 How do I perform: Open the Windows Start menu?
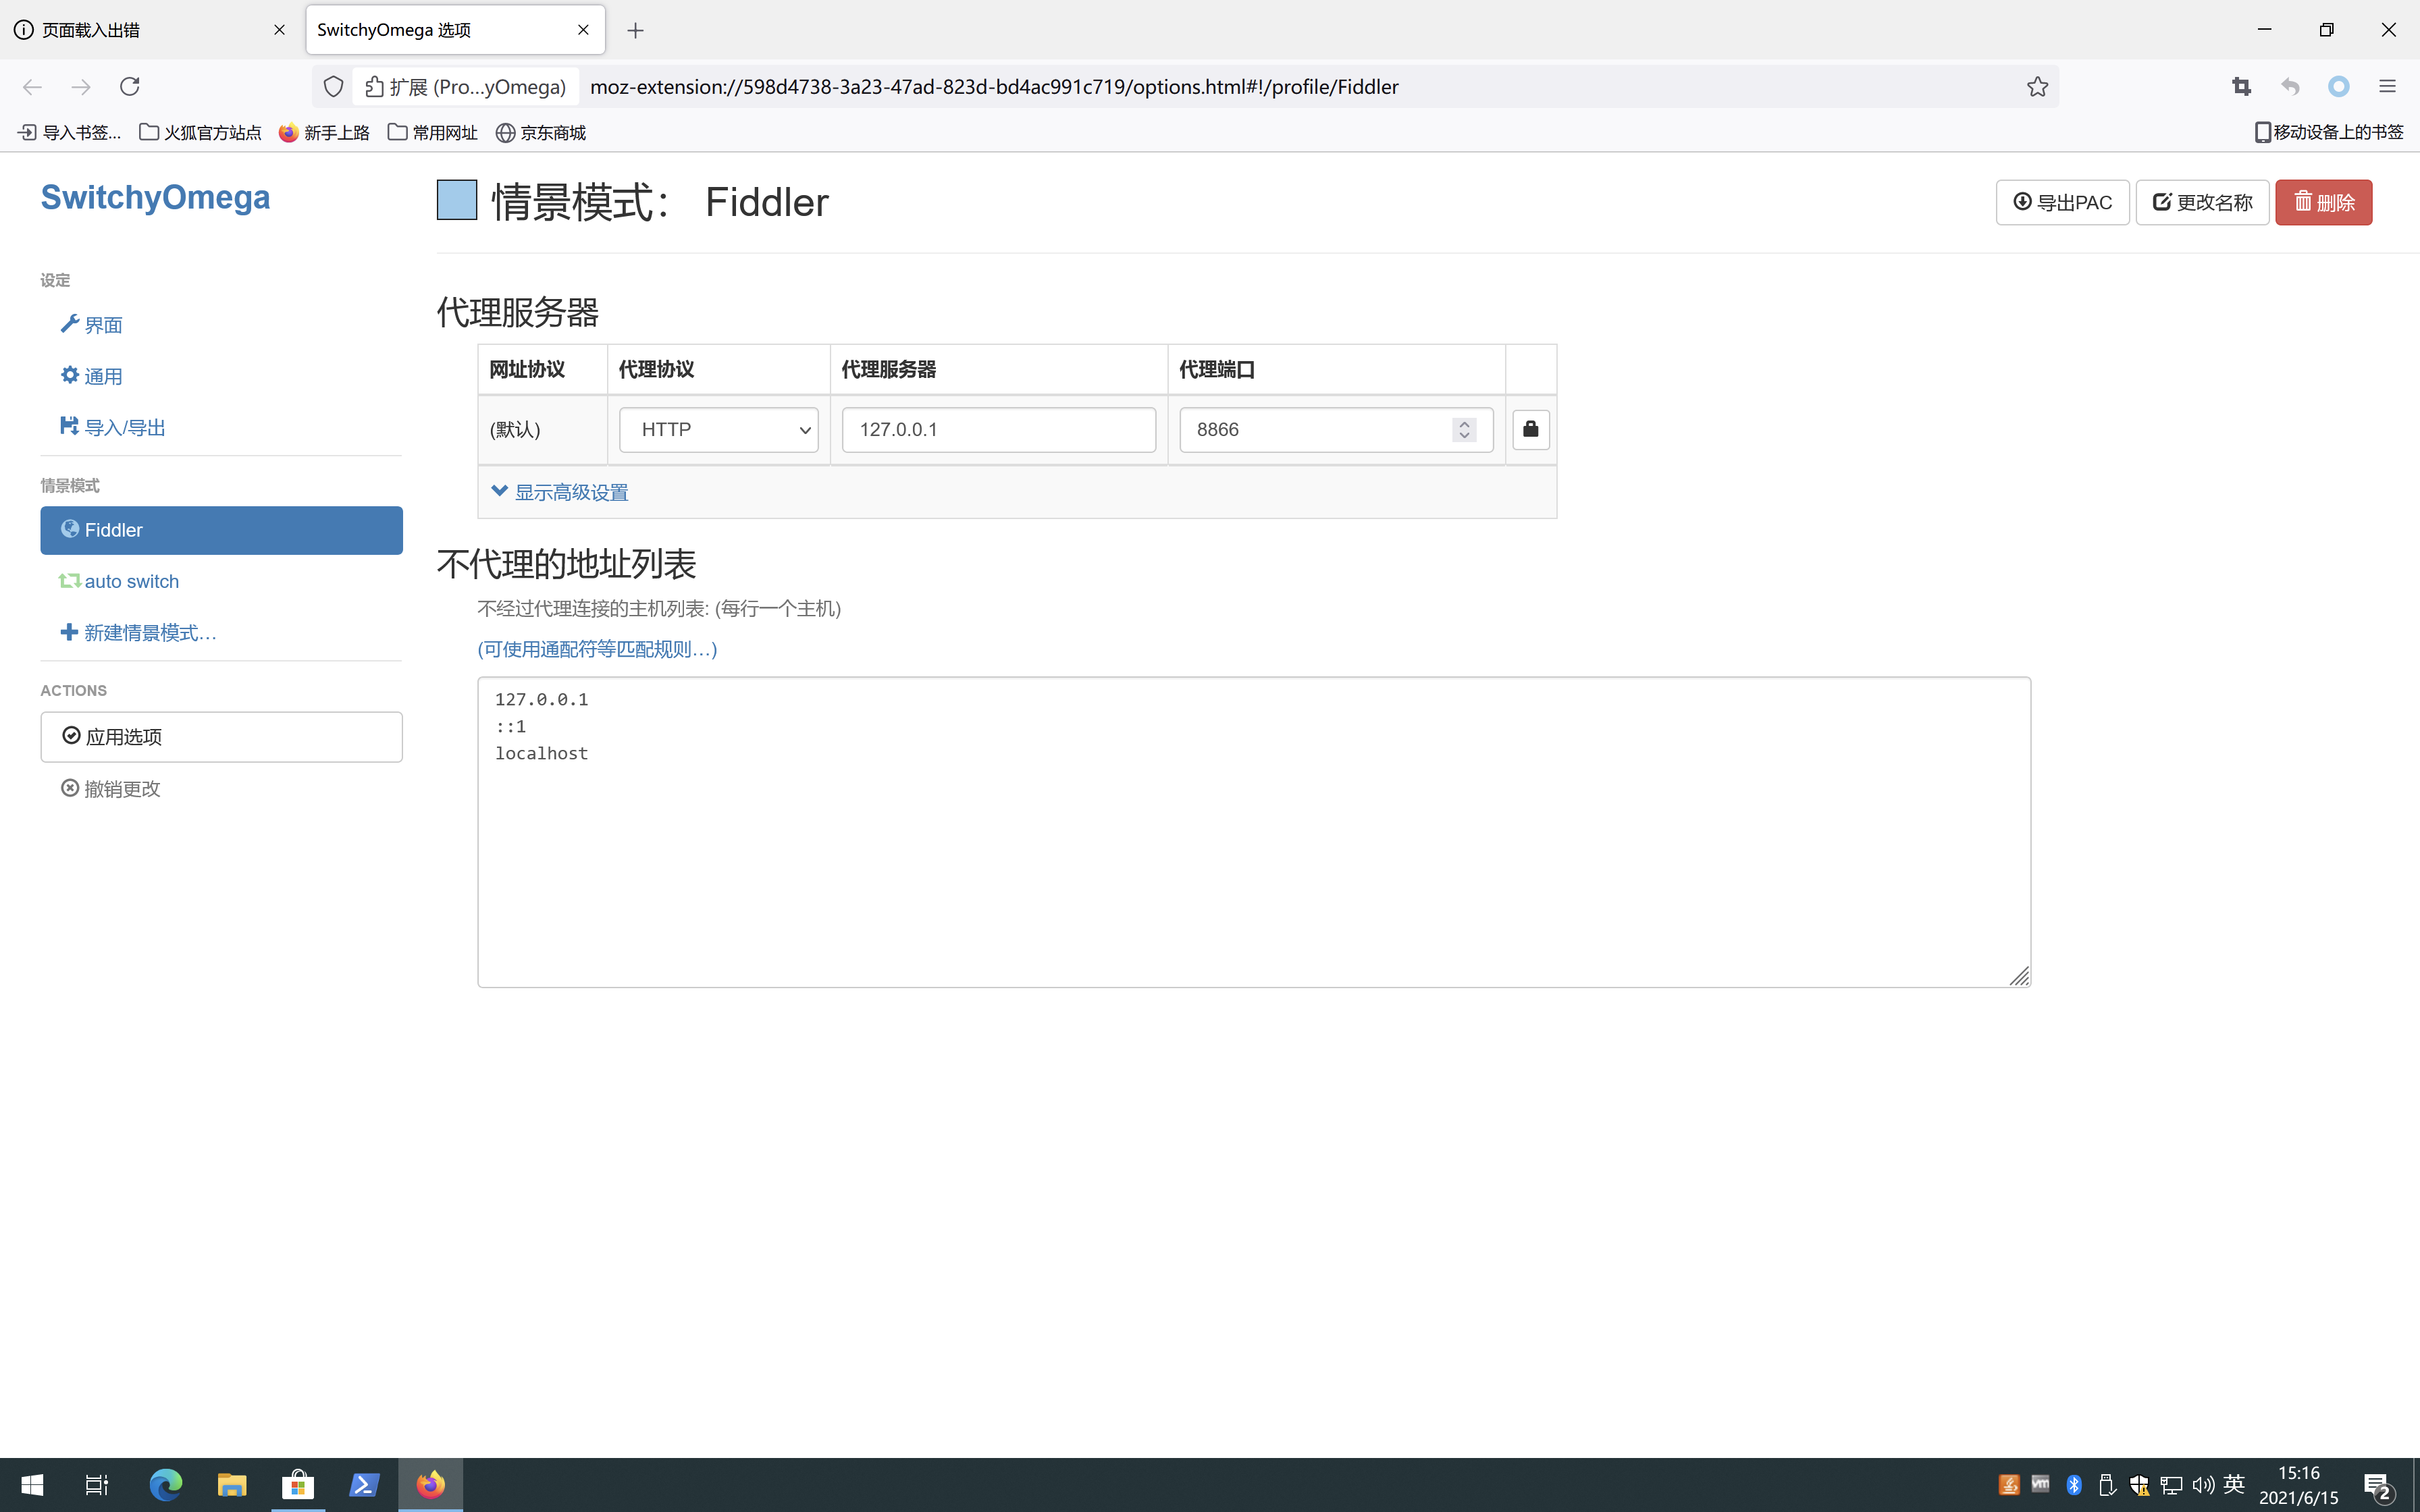32,1485
